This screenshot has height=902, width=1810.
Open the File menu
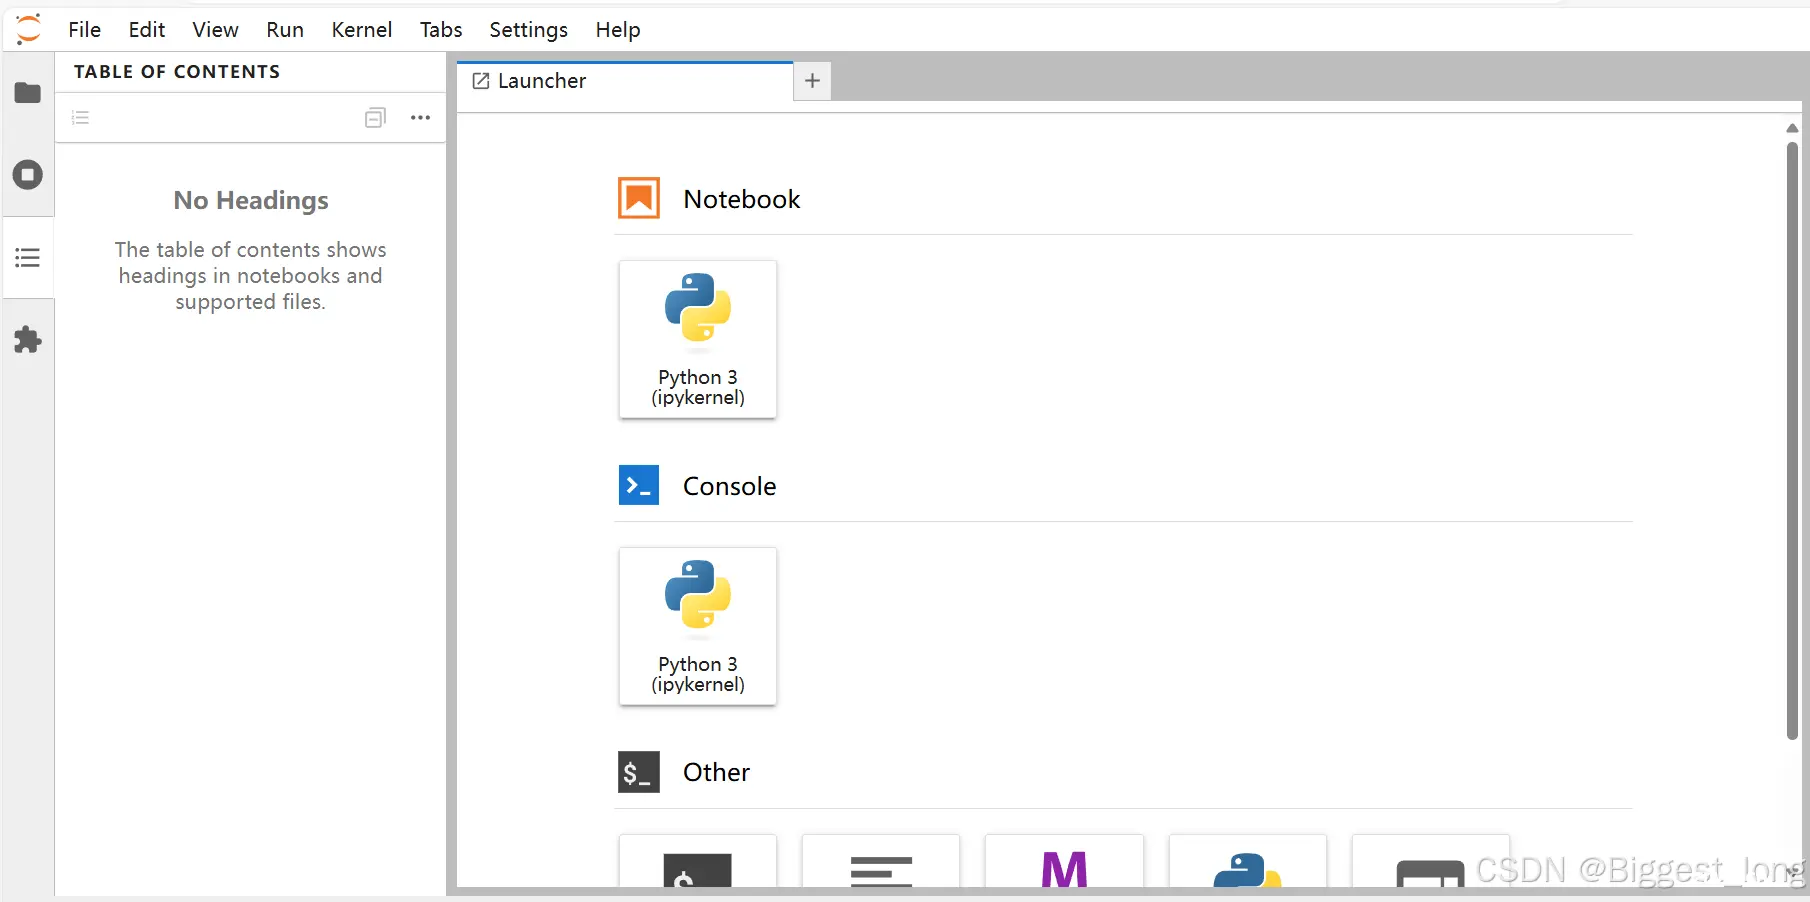tap(85, 30)
